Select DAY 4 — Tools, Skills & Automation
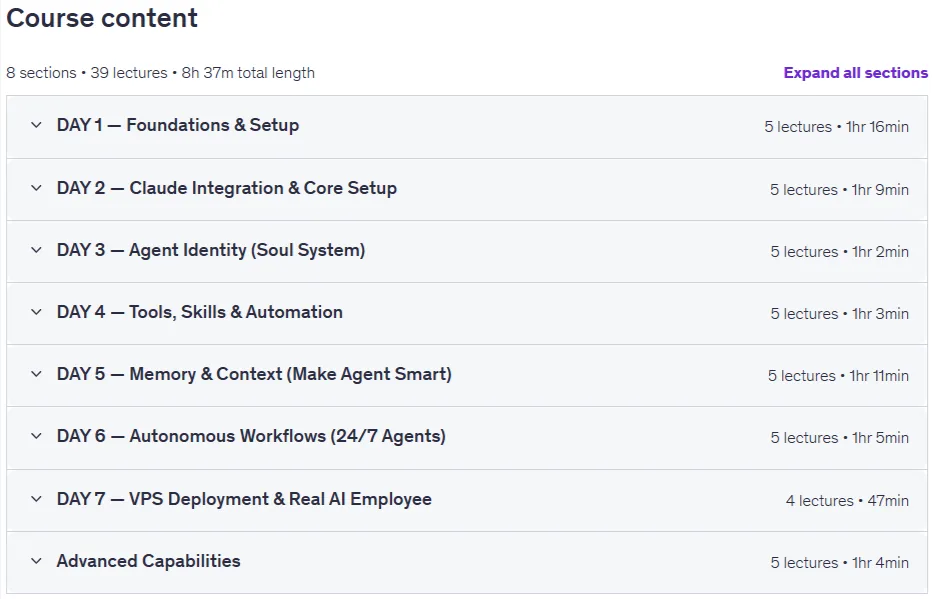The width and height of the screenshot is (932, 599). coord(200,312)
